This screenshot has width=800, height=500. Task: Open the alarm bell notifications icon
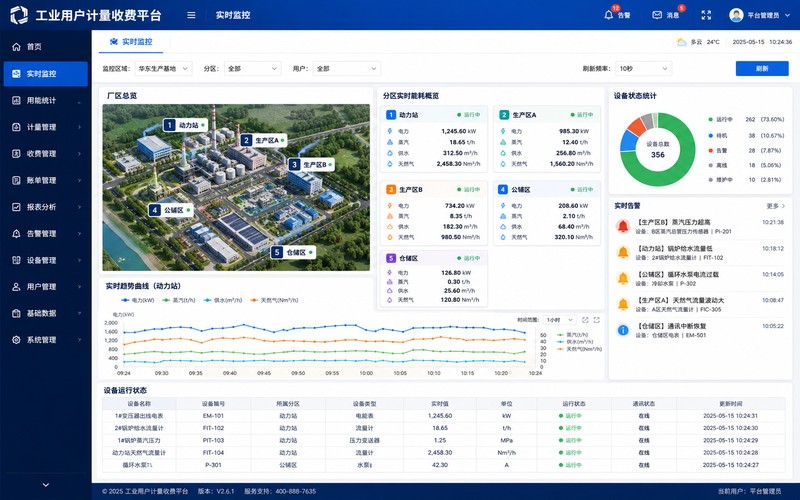click(x=609, y=15)
